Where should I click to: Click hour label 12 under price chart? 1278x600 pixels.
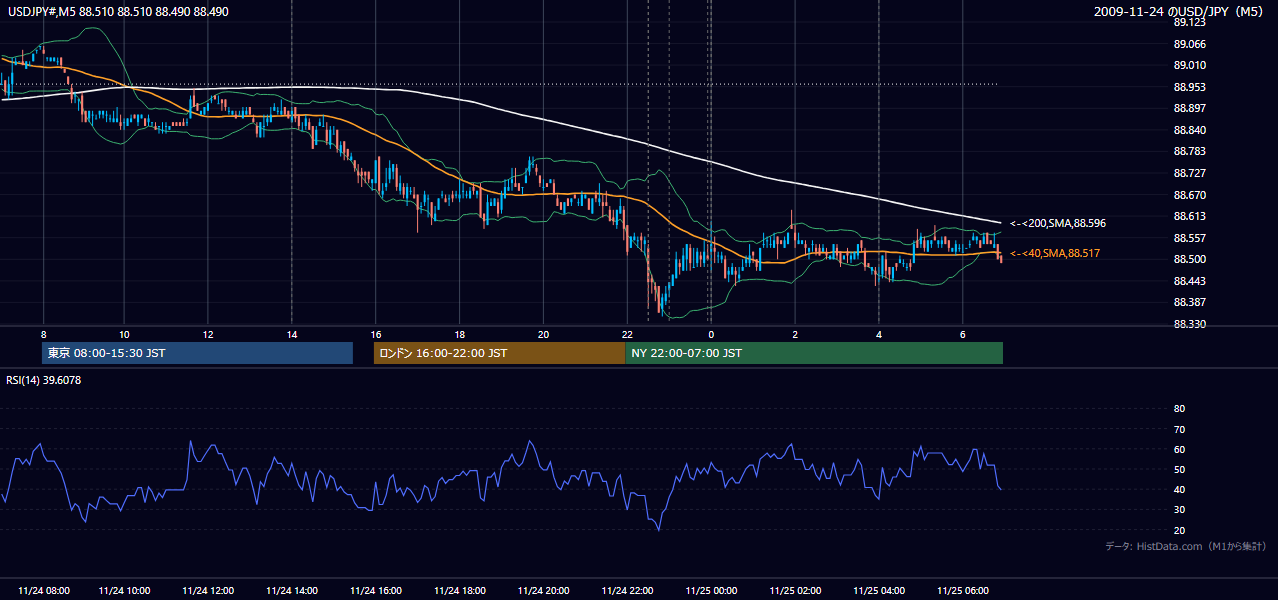(x=208, y=334)
